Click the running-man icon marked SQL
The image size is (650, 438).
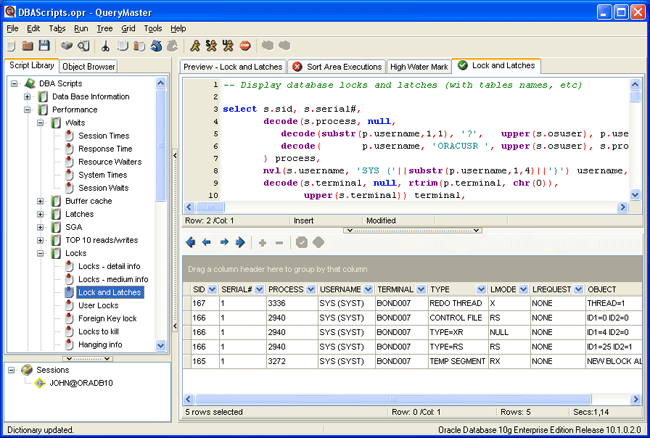point(211,46)
